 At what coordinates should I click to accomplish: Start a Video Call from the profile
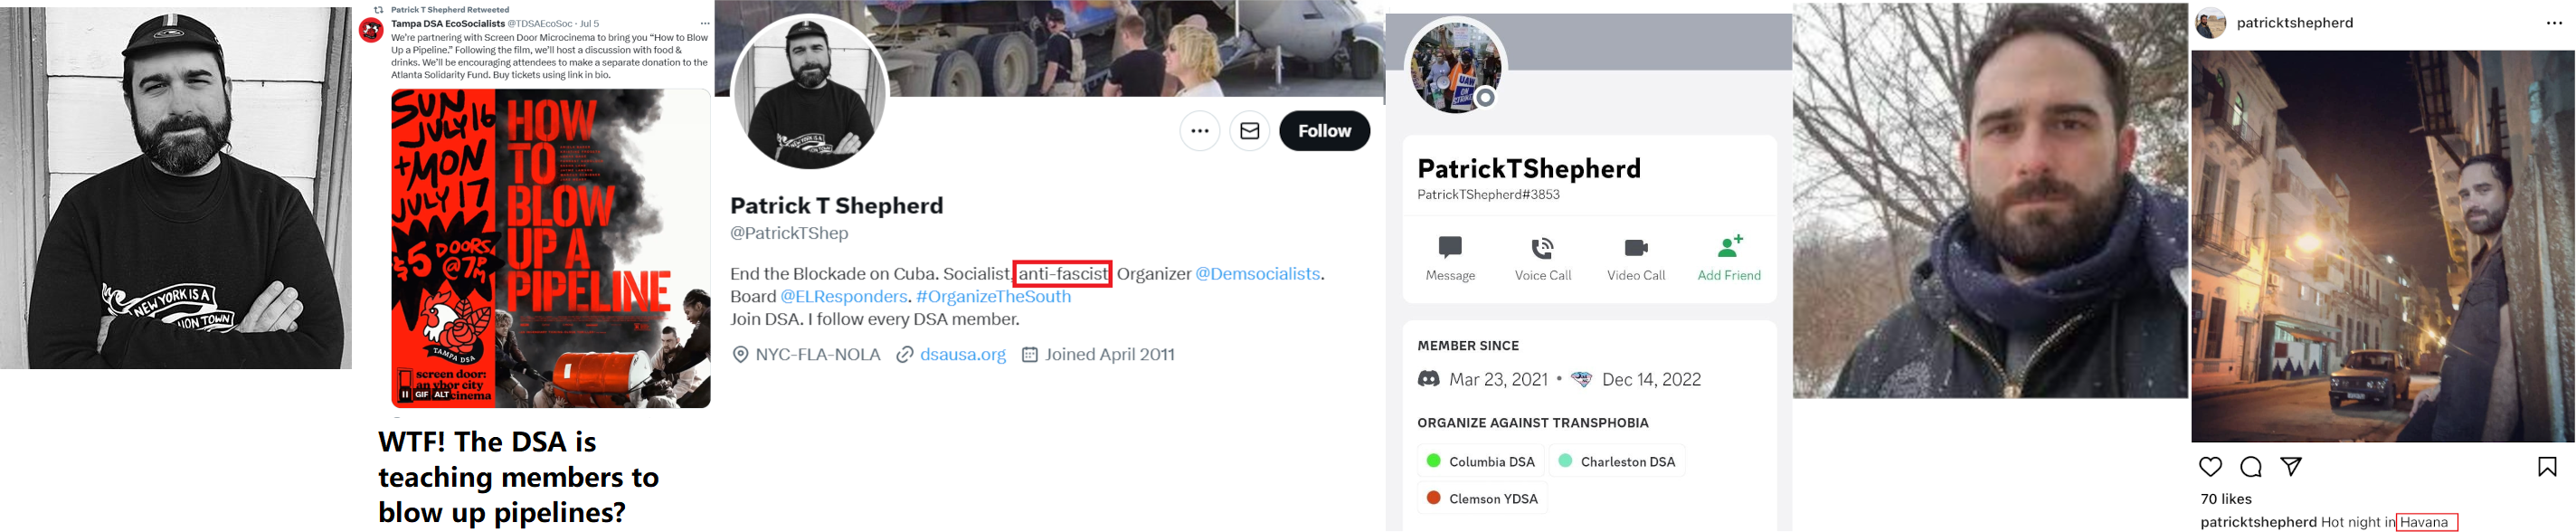coord(1635,248)
